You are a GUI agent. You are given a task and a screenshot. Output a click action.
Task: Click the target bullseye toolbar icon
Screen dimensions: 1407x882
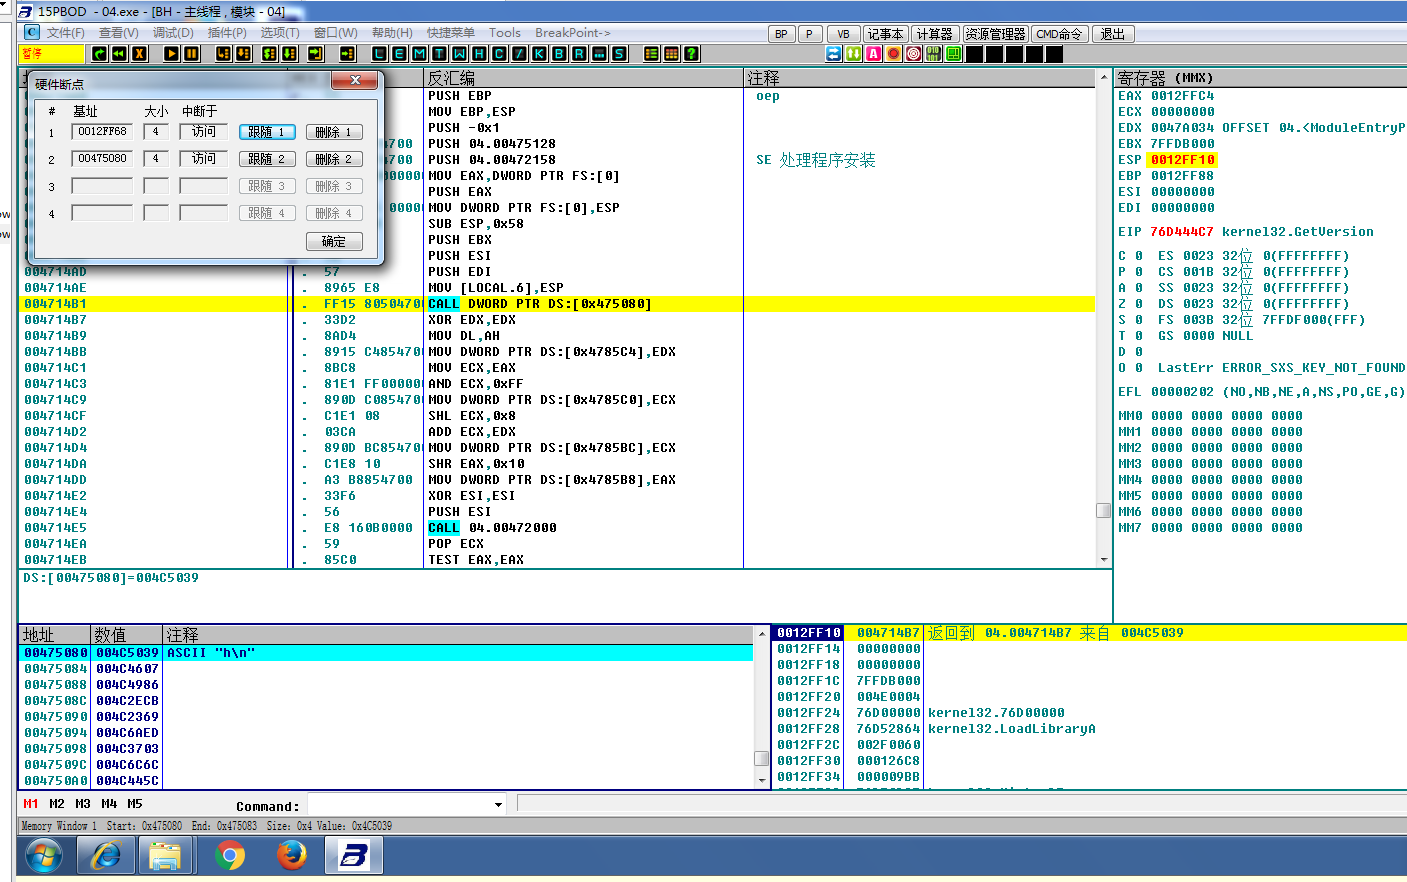click(914, 54)
